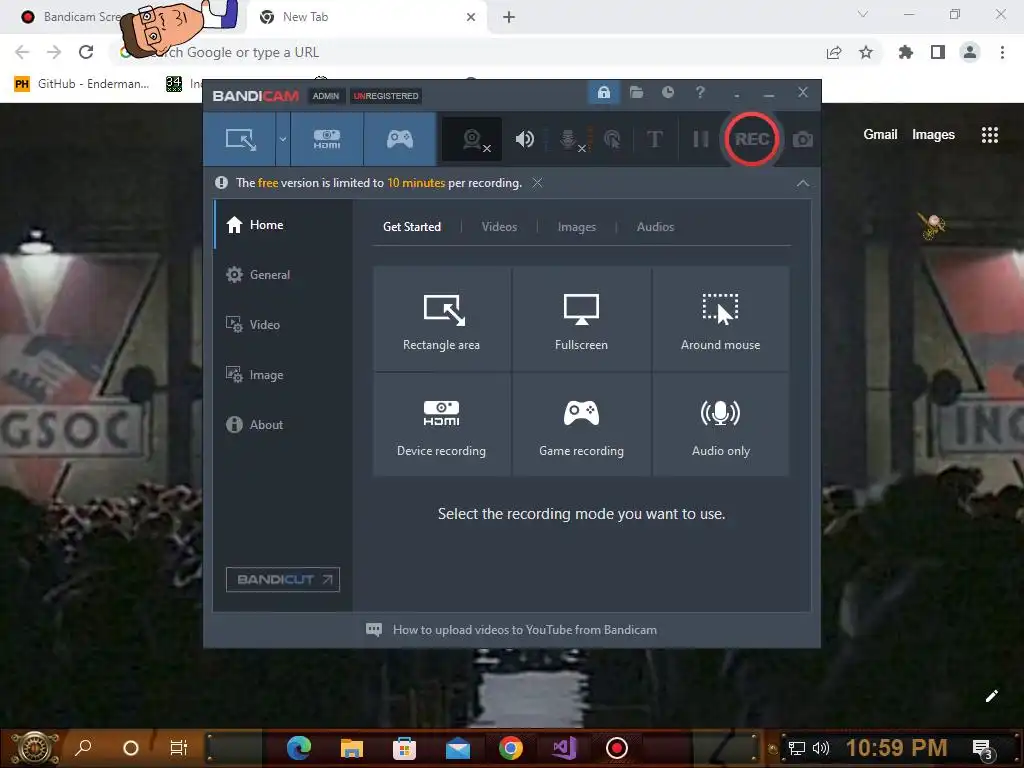Image resolution: width=1024 pixels, height=768 pixels.
Task: Choose game recording mode in toolbar
Action: tap(400, 139)
